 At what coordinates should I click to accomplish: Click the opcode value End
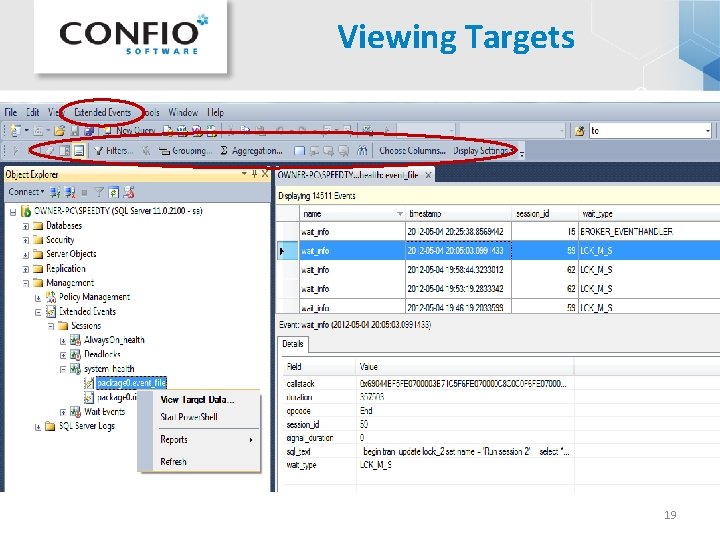(x=366, y=411)
